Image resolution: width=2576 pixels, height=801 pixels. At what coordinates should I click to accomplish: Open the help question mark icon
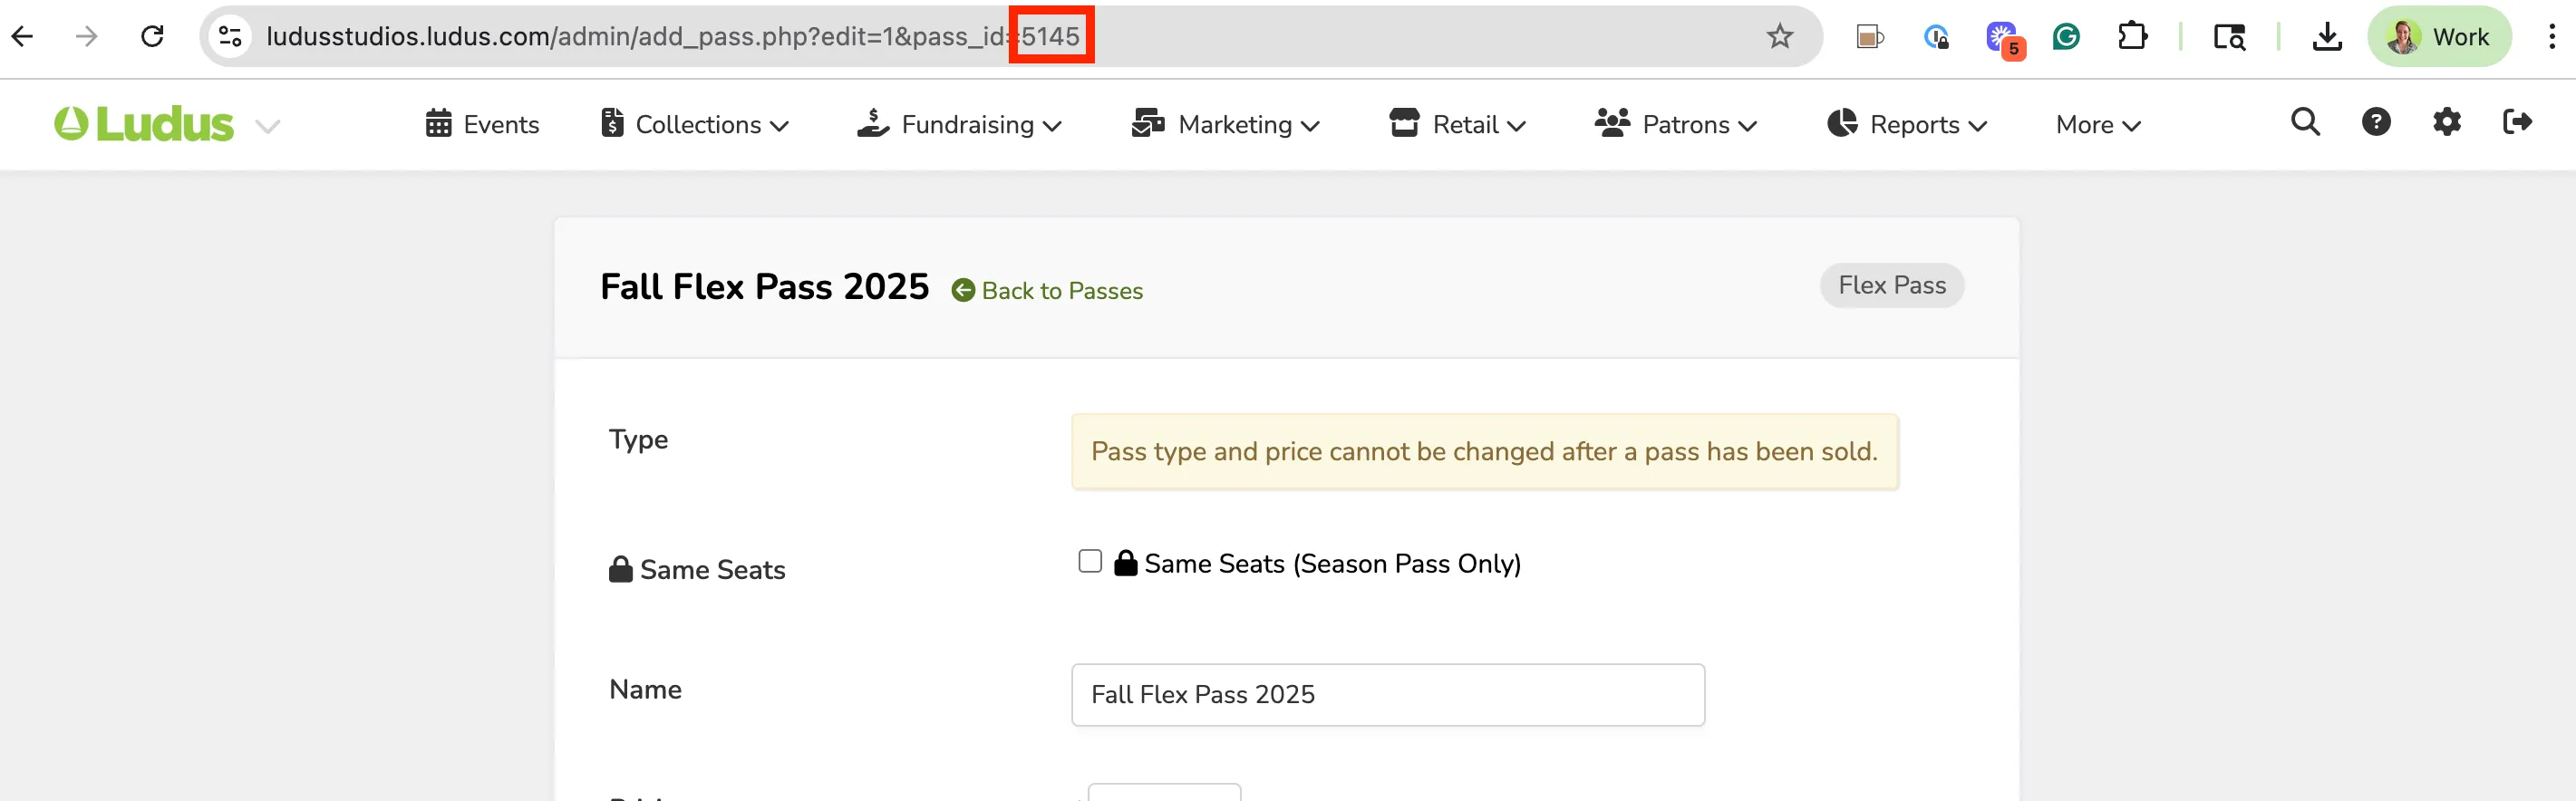(2376, 123)
